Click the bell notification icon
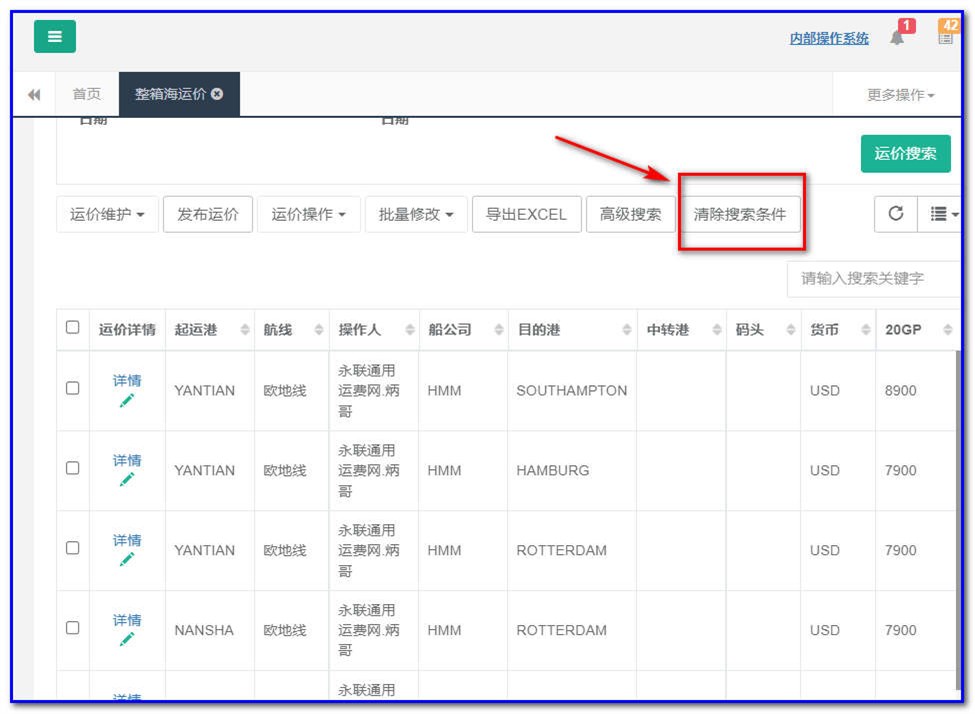 pos(896,36)
